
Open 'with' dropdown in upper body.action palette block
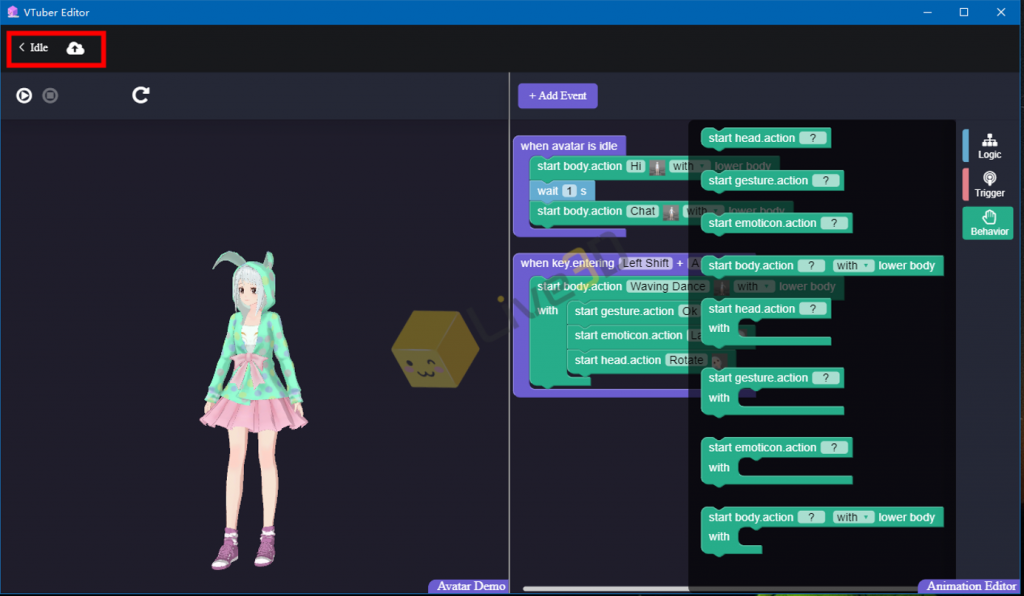tap(854, 266)
